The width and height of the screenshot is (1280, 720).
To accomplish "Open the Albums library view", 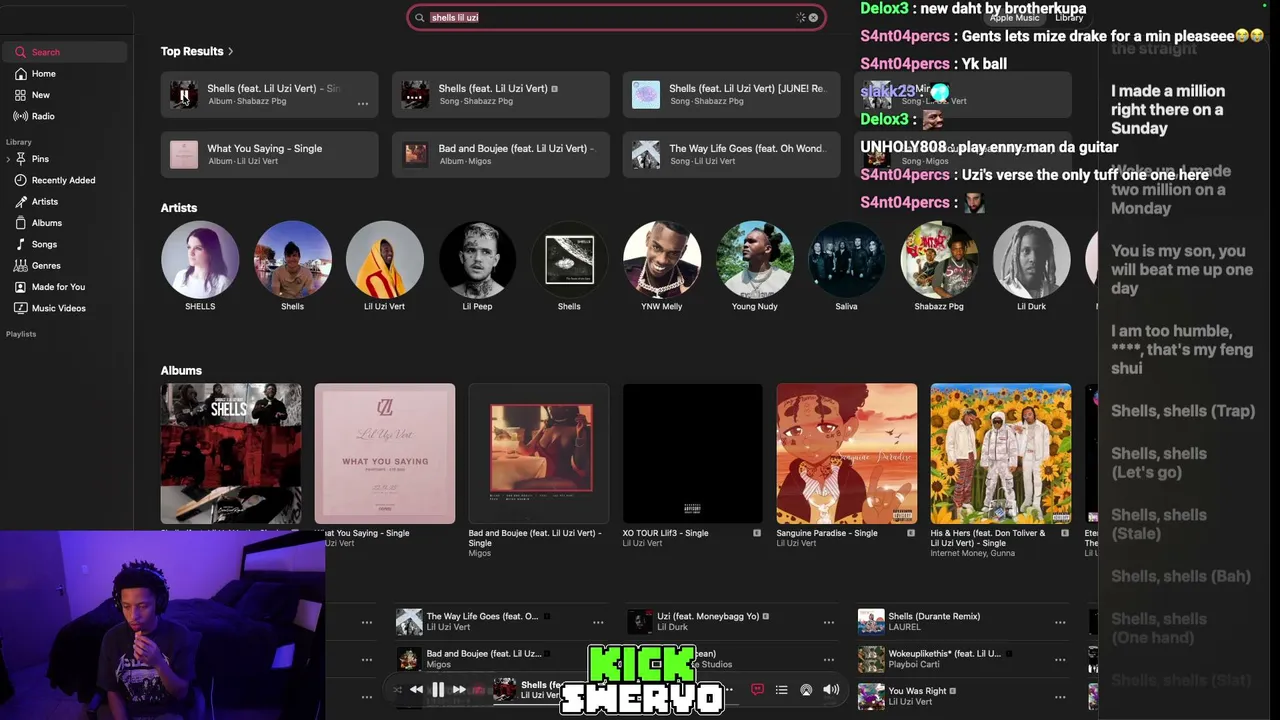I will (64, 223).
